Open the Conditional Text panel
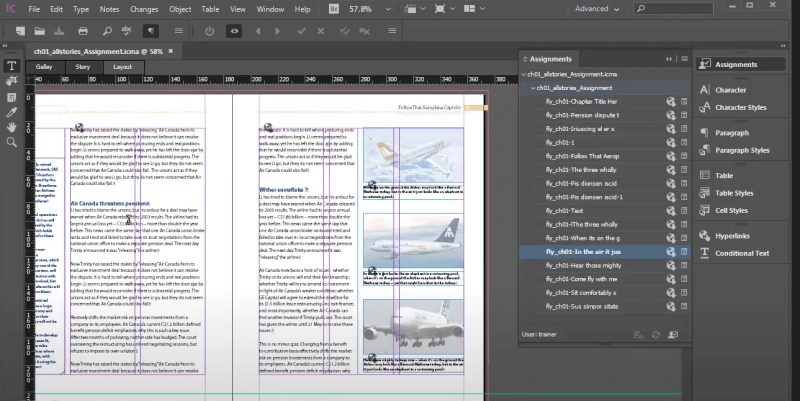800x401 pixels. click(741, 254)
